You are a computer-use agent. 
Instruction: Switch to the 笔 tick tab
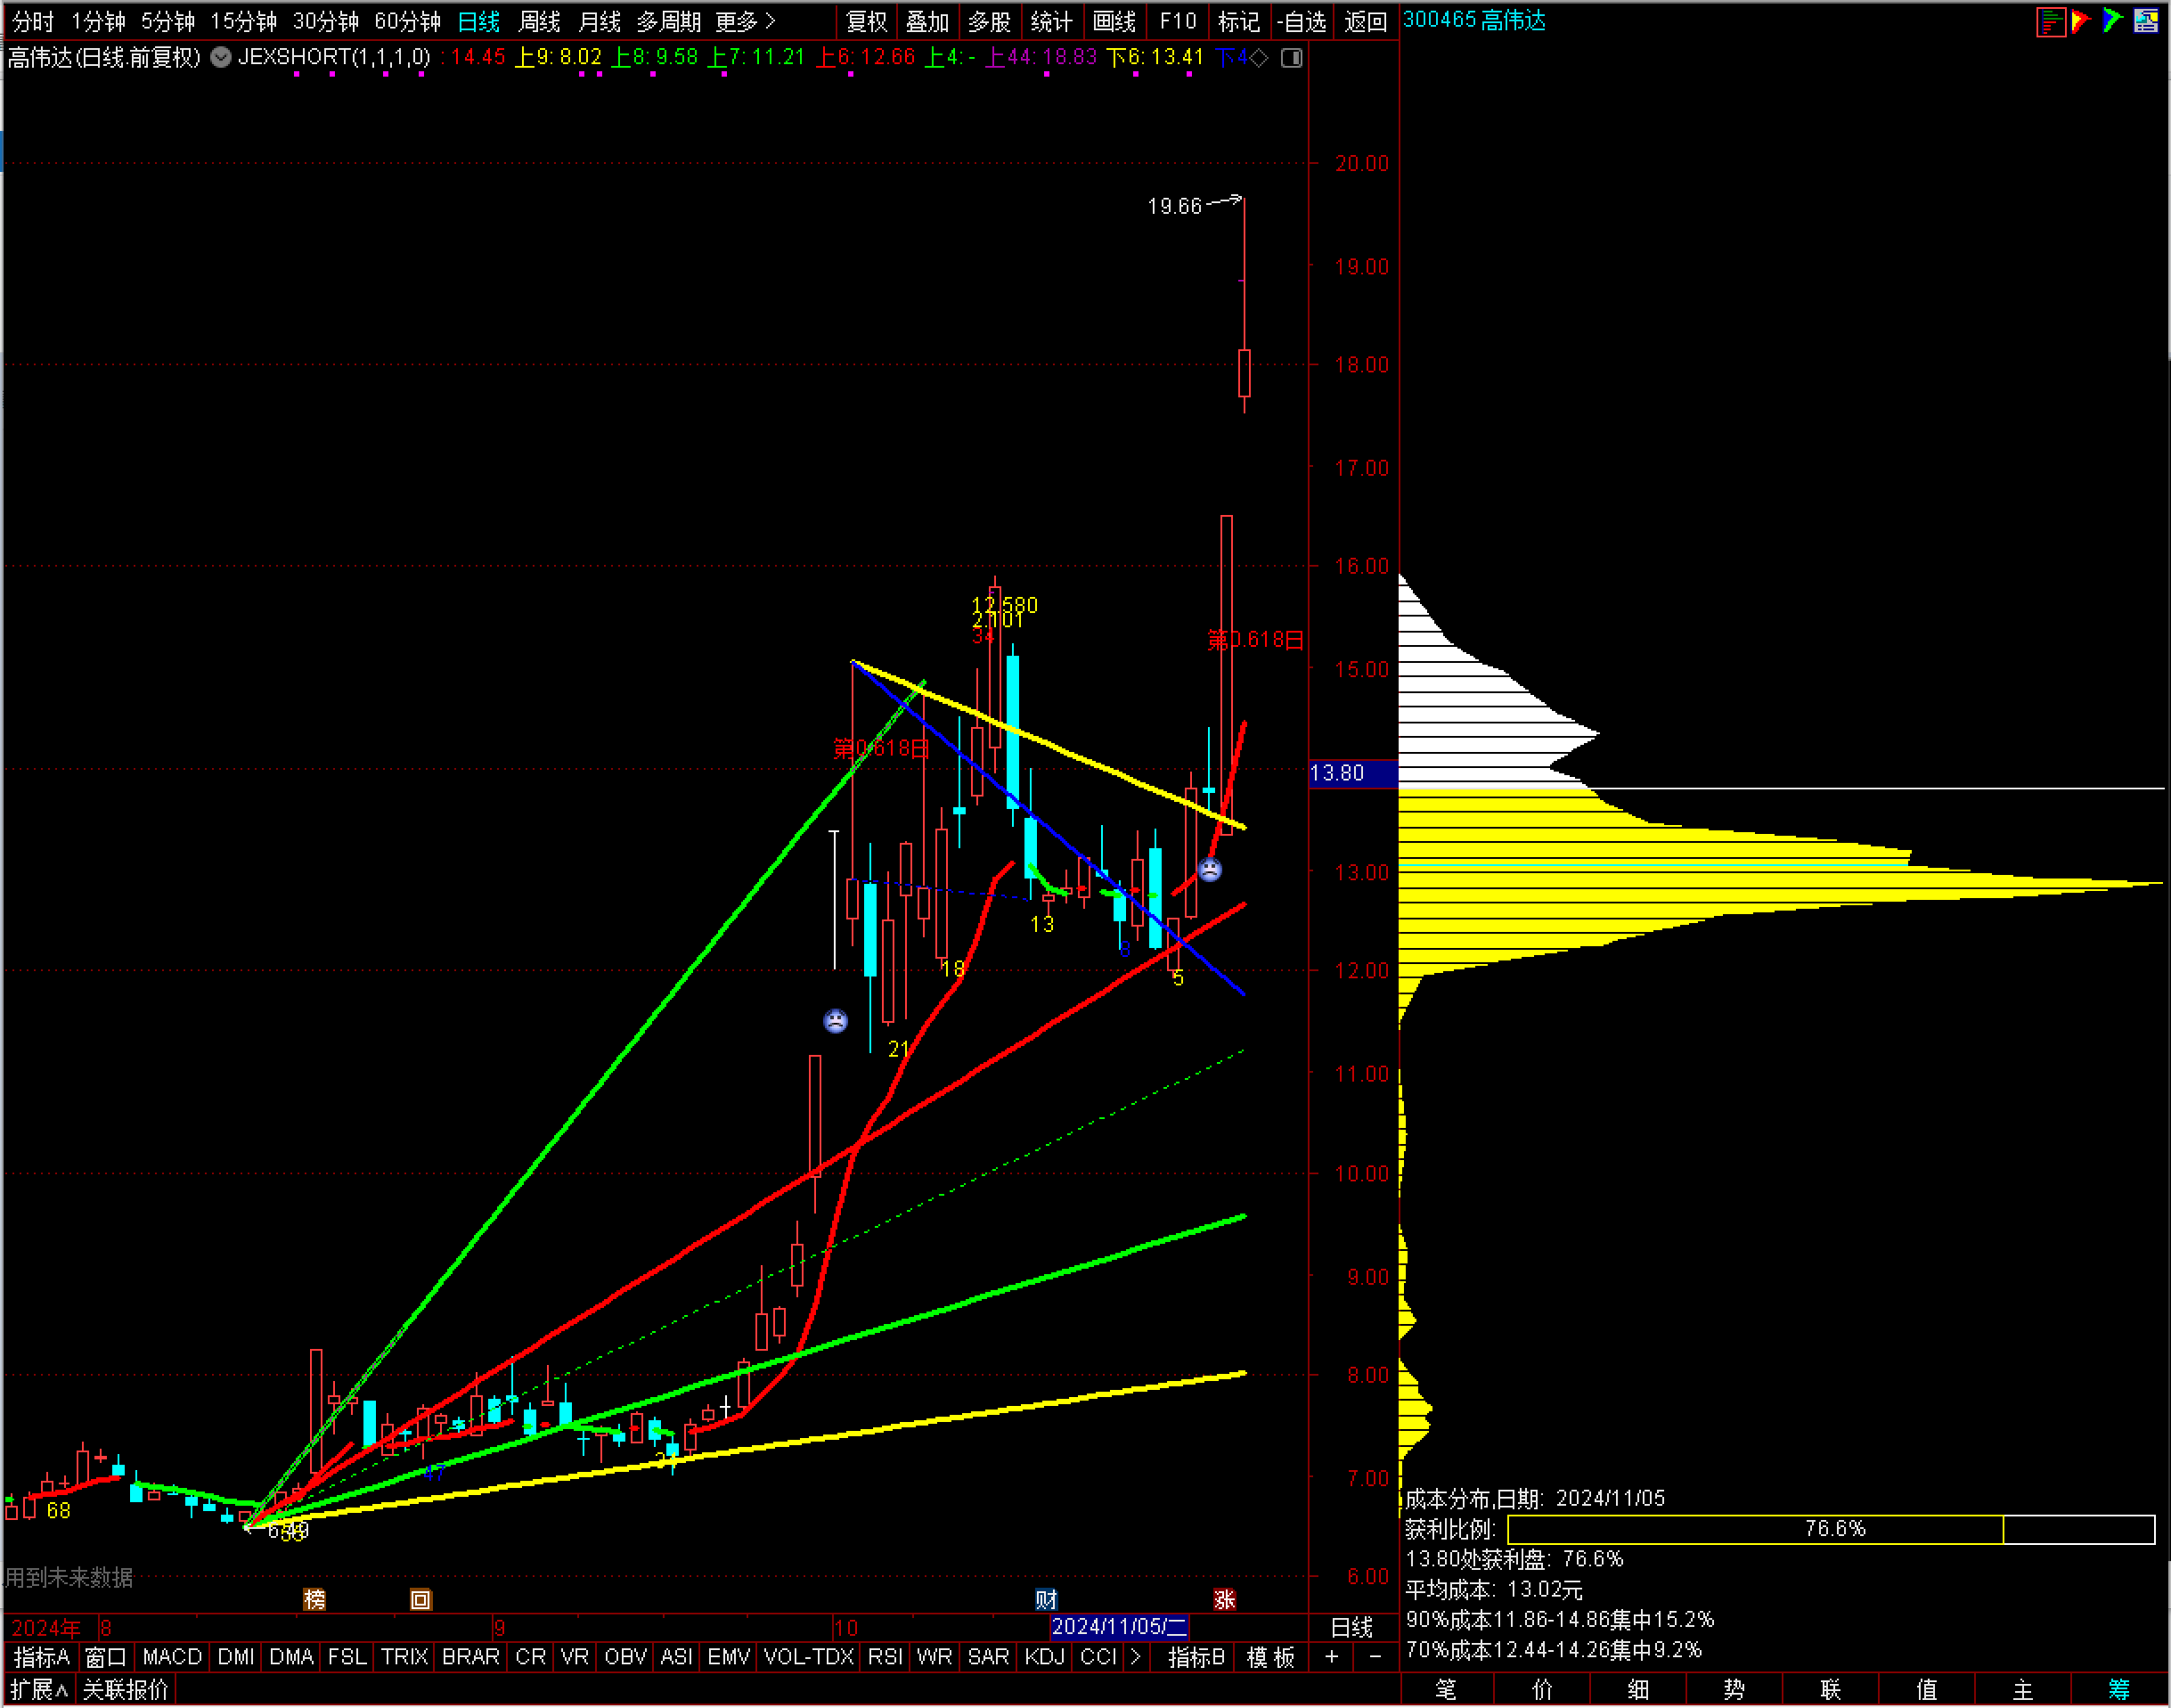[1446, 1690]
